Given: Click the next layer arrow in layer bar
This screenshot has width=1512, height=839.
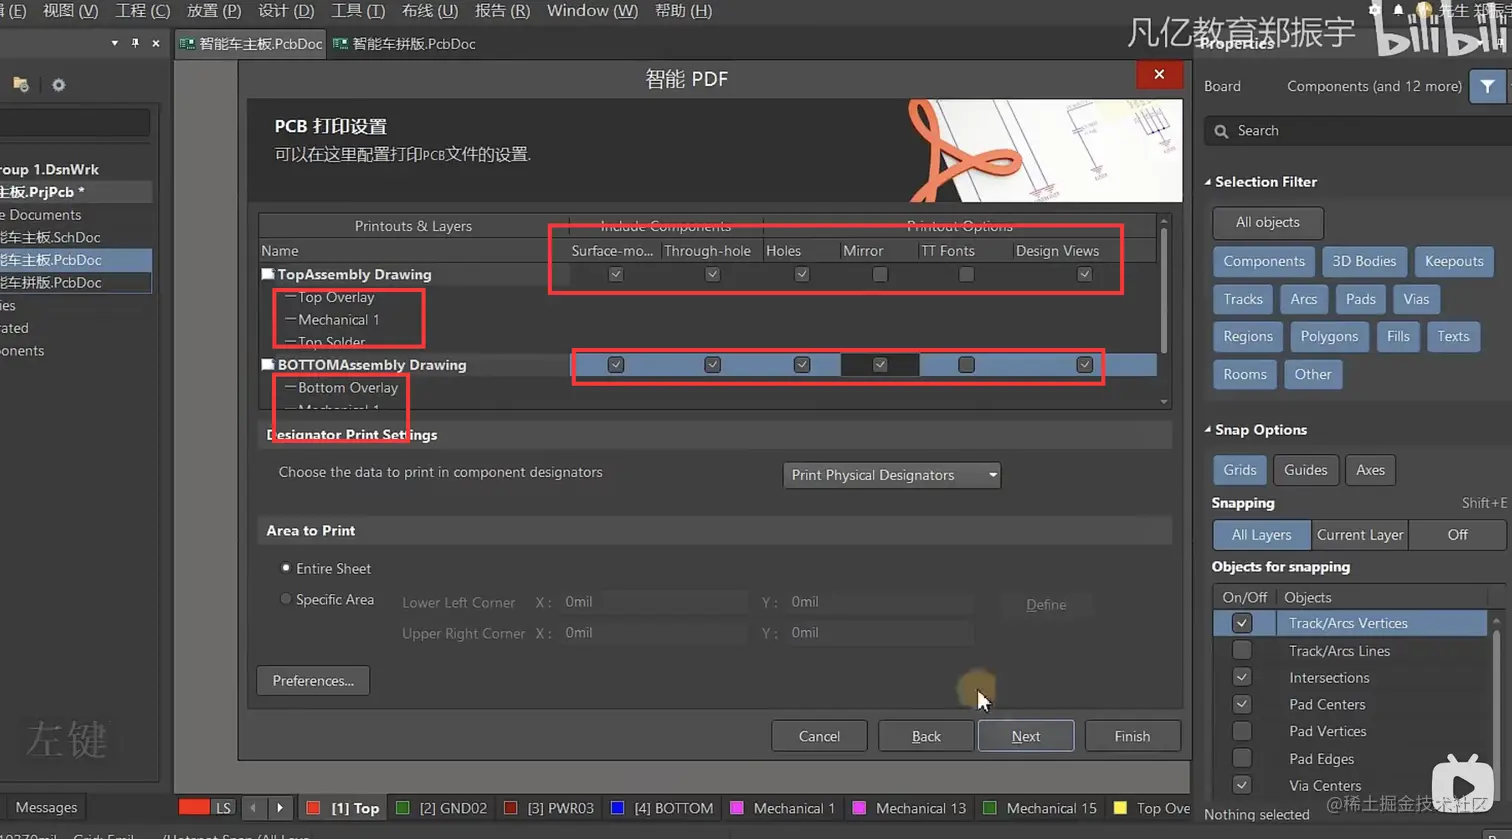Looking at the screenshot, I should [x=280, y=808].
